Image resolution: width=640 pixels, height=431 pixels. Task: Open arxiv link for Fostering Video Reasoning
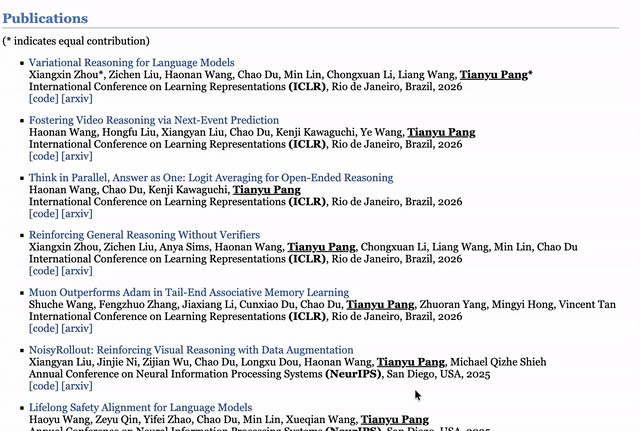[x=77, y=156]
